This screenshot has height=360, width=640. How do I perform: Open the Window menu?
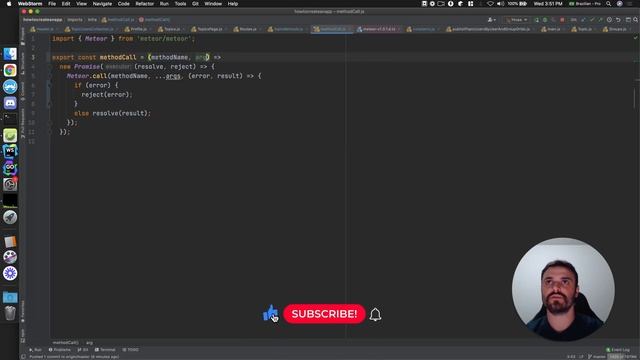click(213, 4)
